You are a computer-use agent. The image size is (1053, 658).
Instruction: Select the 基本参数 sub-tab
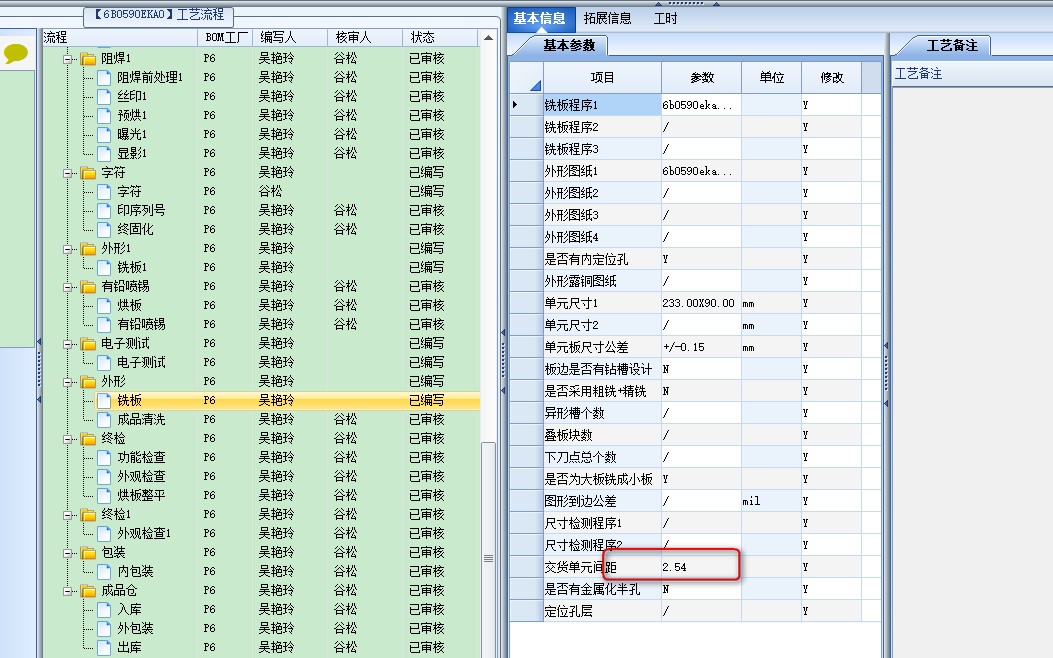pos(569,46)
